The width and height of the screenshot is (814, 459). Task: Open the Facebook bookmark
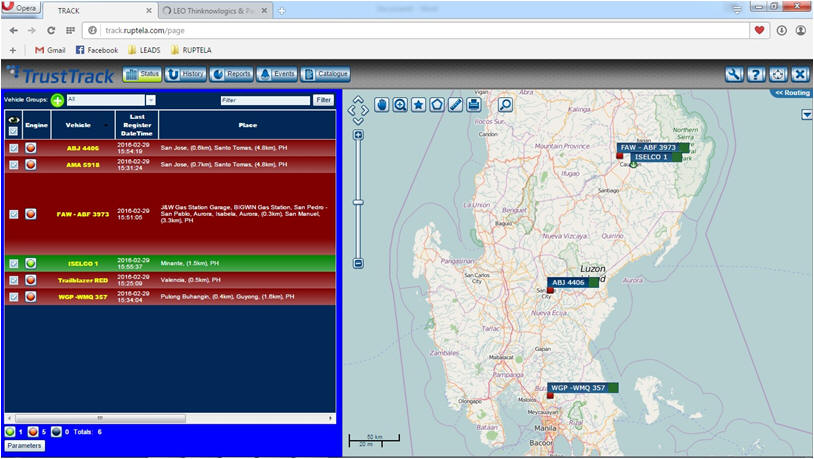[x=97, y=50]
